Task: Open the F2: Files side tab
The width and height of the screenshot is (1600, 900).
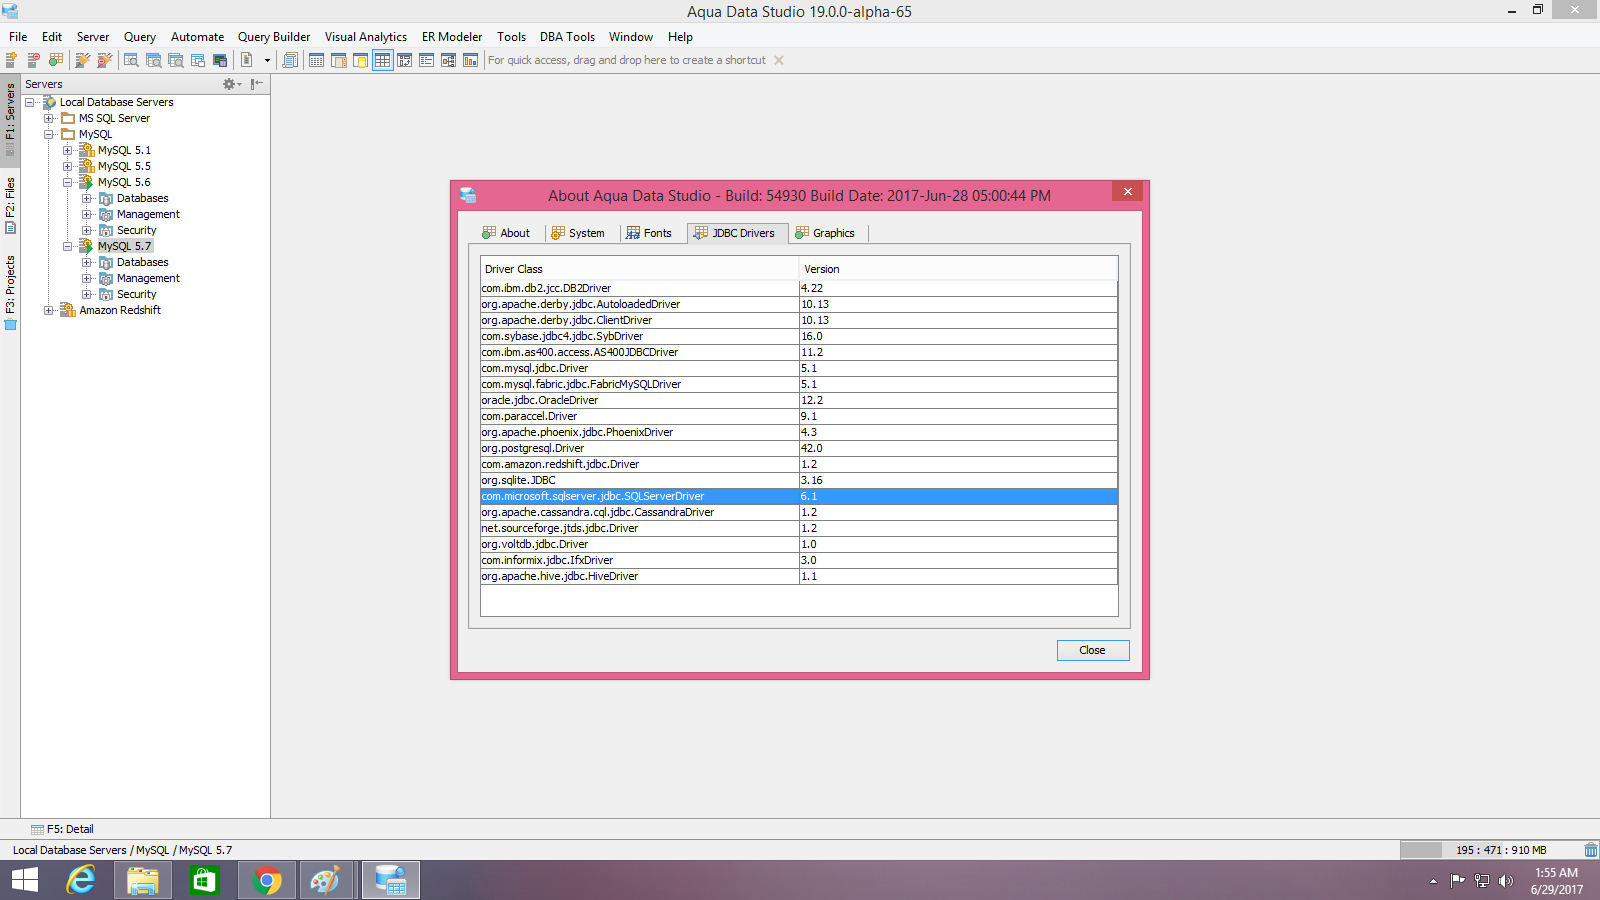Action: [x=10, y=205]
